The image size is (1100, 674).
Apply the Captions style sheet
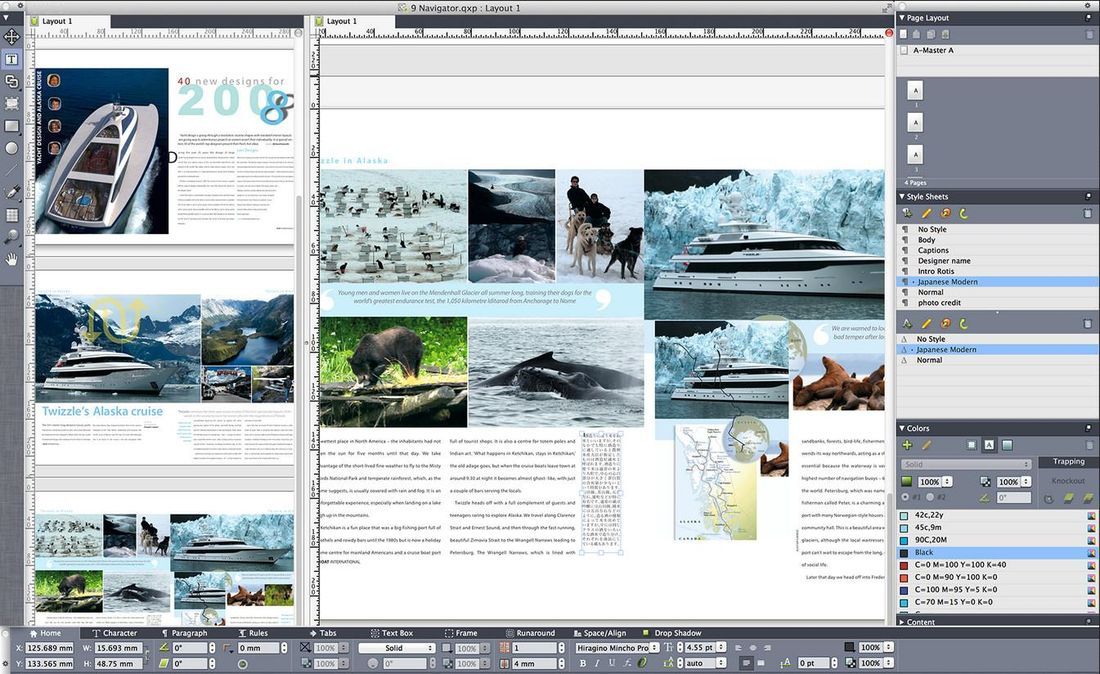932,250
